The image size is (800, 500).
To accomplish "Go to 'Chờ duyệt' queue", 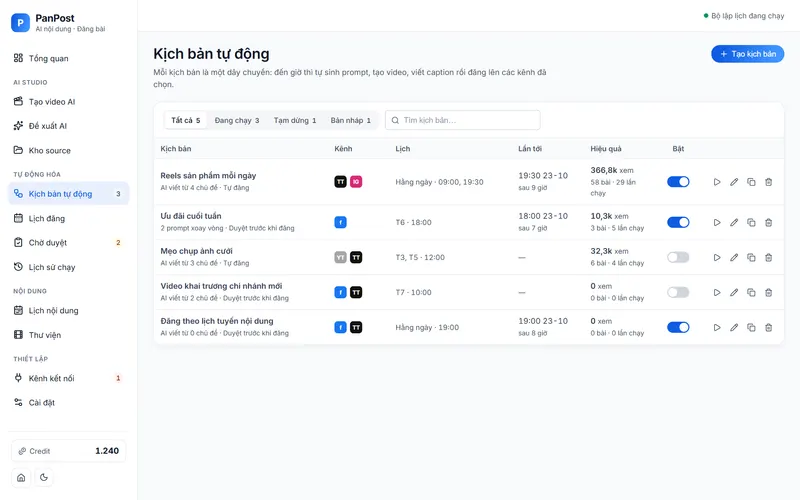I will pyautogui.click(x=68, y=243).
